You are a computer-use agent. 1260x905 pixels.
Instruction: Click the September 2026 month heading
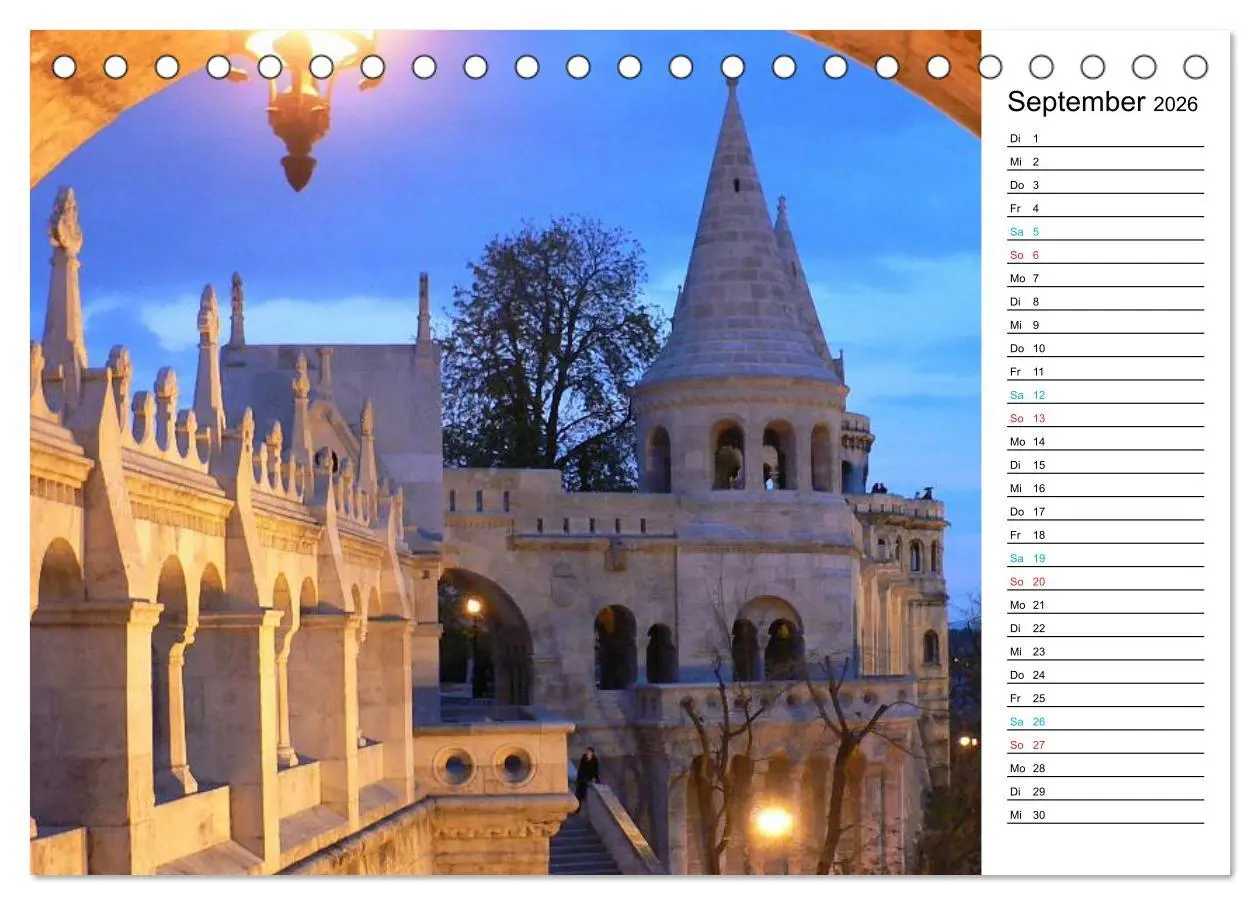click(x=1102, y=102)
